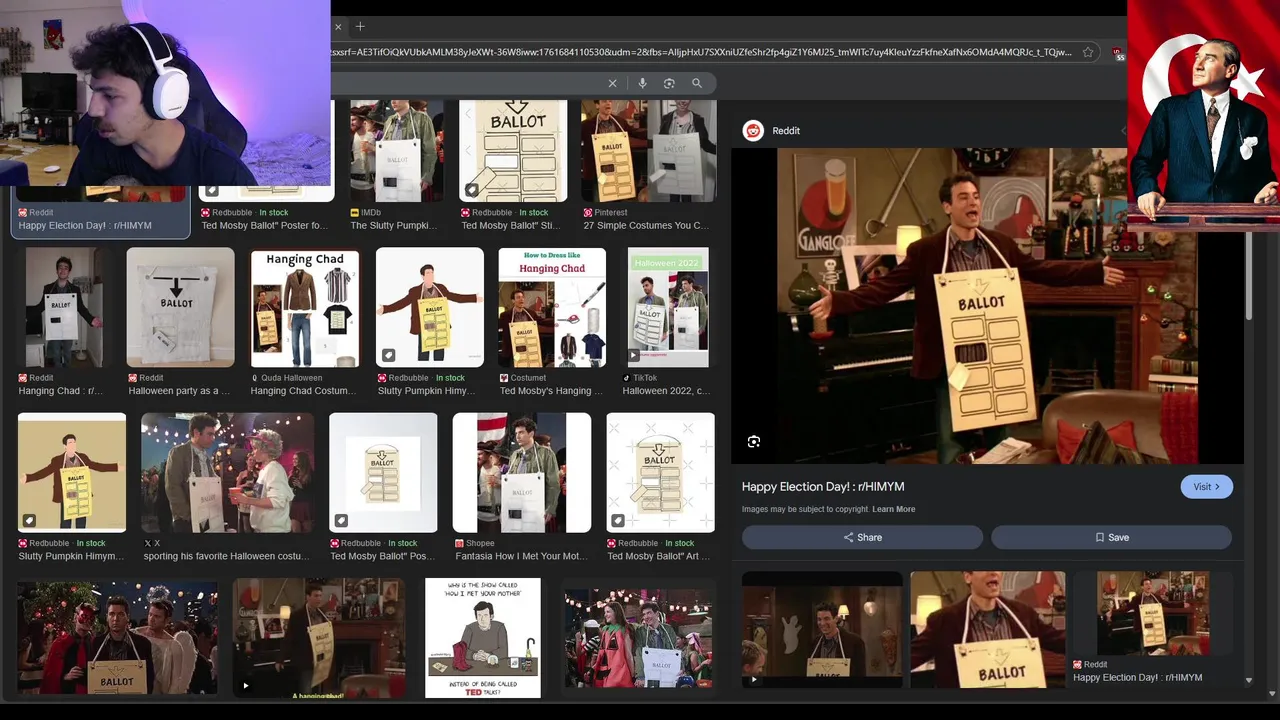Bookmark this page with the star icon

pos(1088,52)
